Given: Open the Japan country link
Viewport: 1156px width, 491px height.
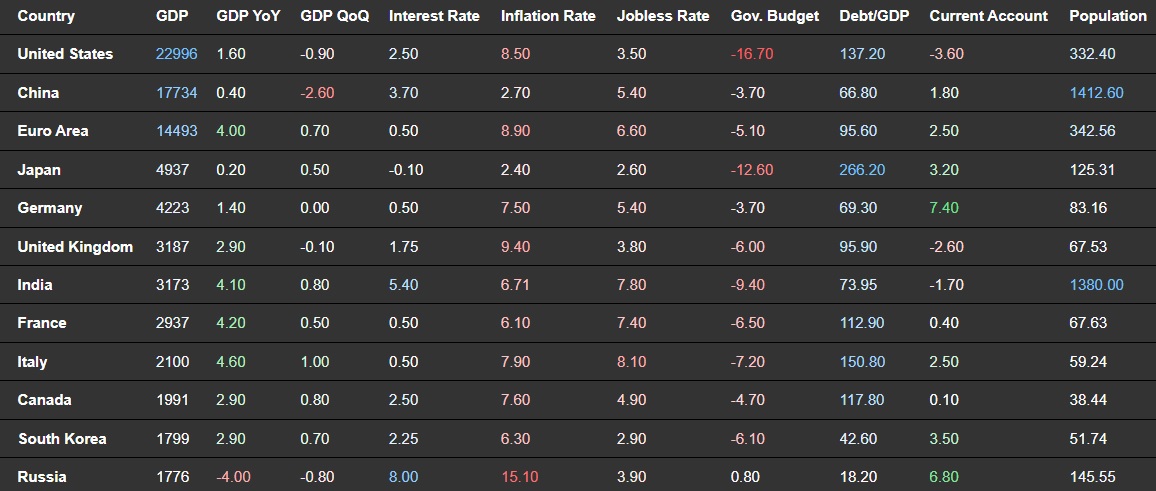Looking at the screenshot, I should point(39,170).
